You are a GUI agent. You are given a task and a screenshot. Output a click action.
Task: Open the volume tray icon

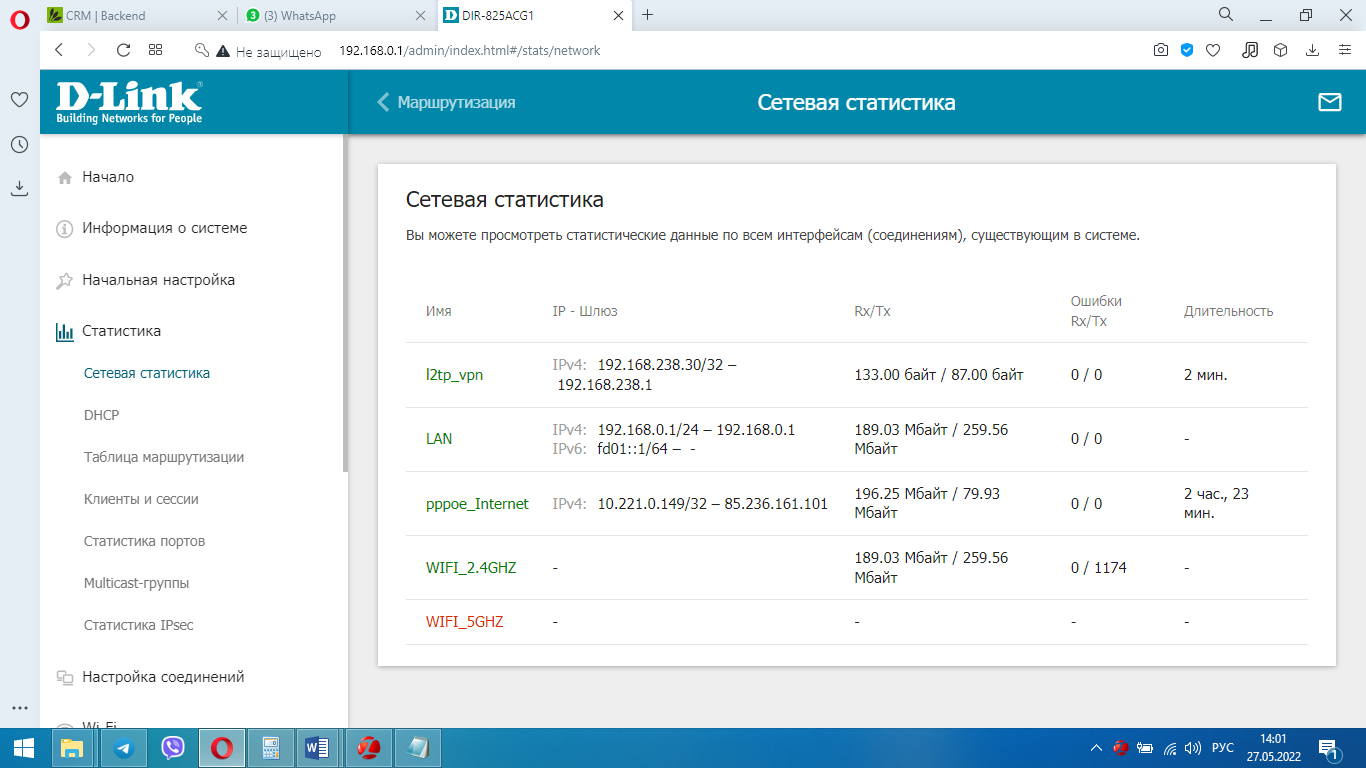tap(1191, 748)
